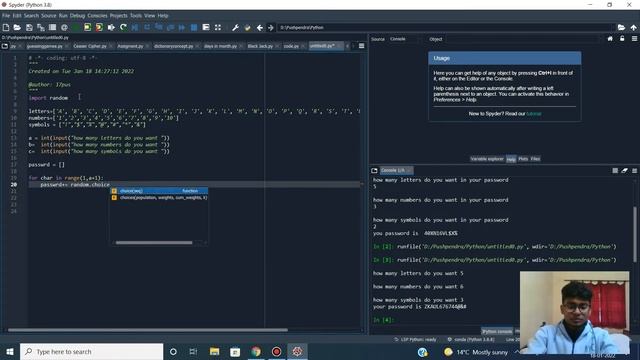Open the Files pane tab

[535, 159]
